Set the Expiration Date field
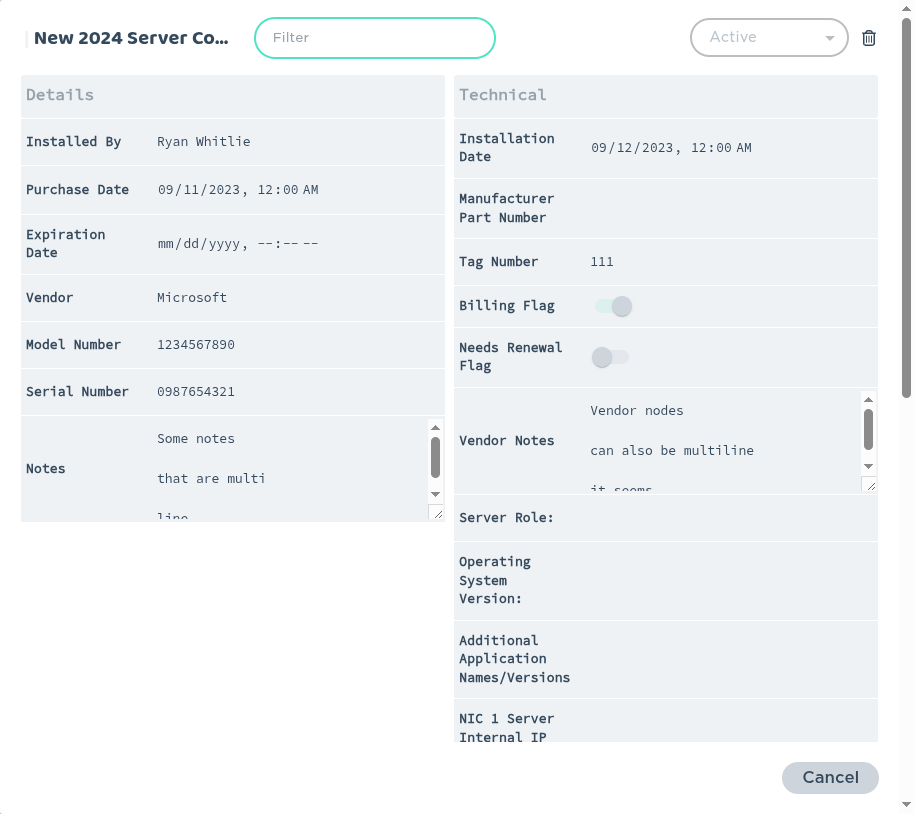Image resolution: width=914 pixels, height=814 pixels. coord(298,244)
